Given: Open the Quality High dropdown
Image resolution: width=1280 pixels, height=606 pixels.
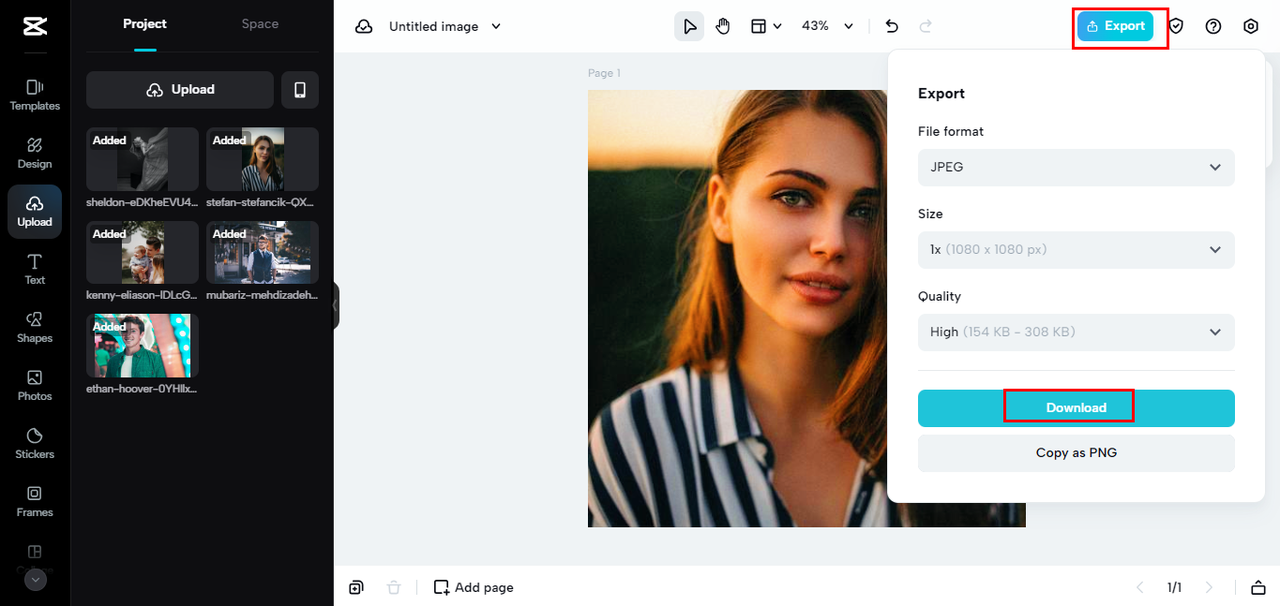Looking at the screenshot, I should click(1076, 332).
